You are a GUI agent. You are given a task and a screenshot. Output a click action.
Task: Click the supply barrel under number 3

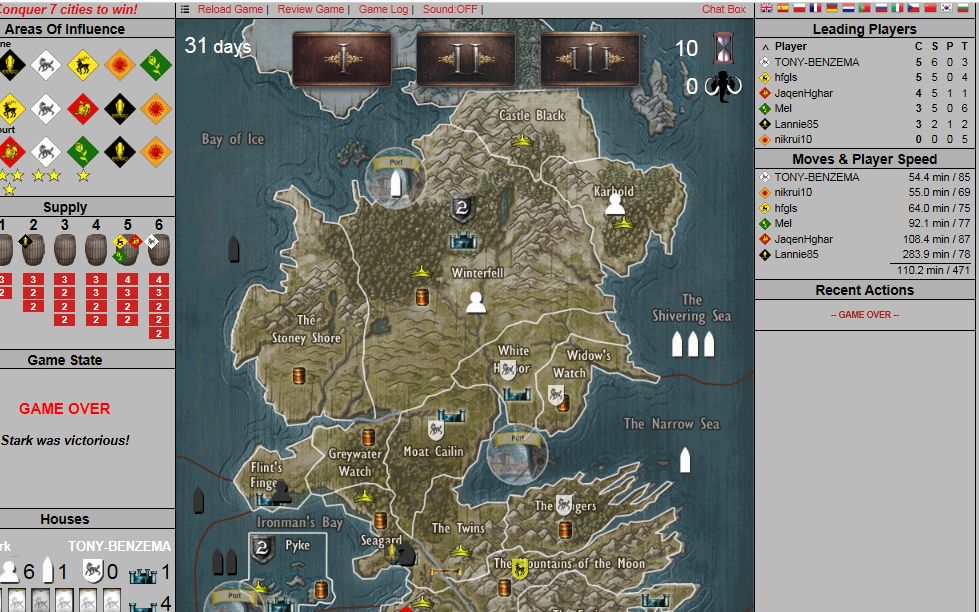coord(65,249)
